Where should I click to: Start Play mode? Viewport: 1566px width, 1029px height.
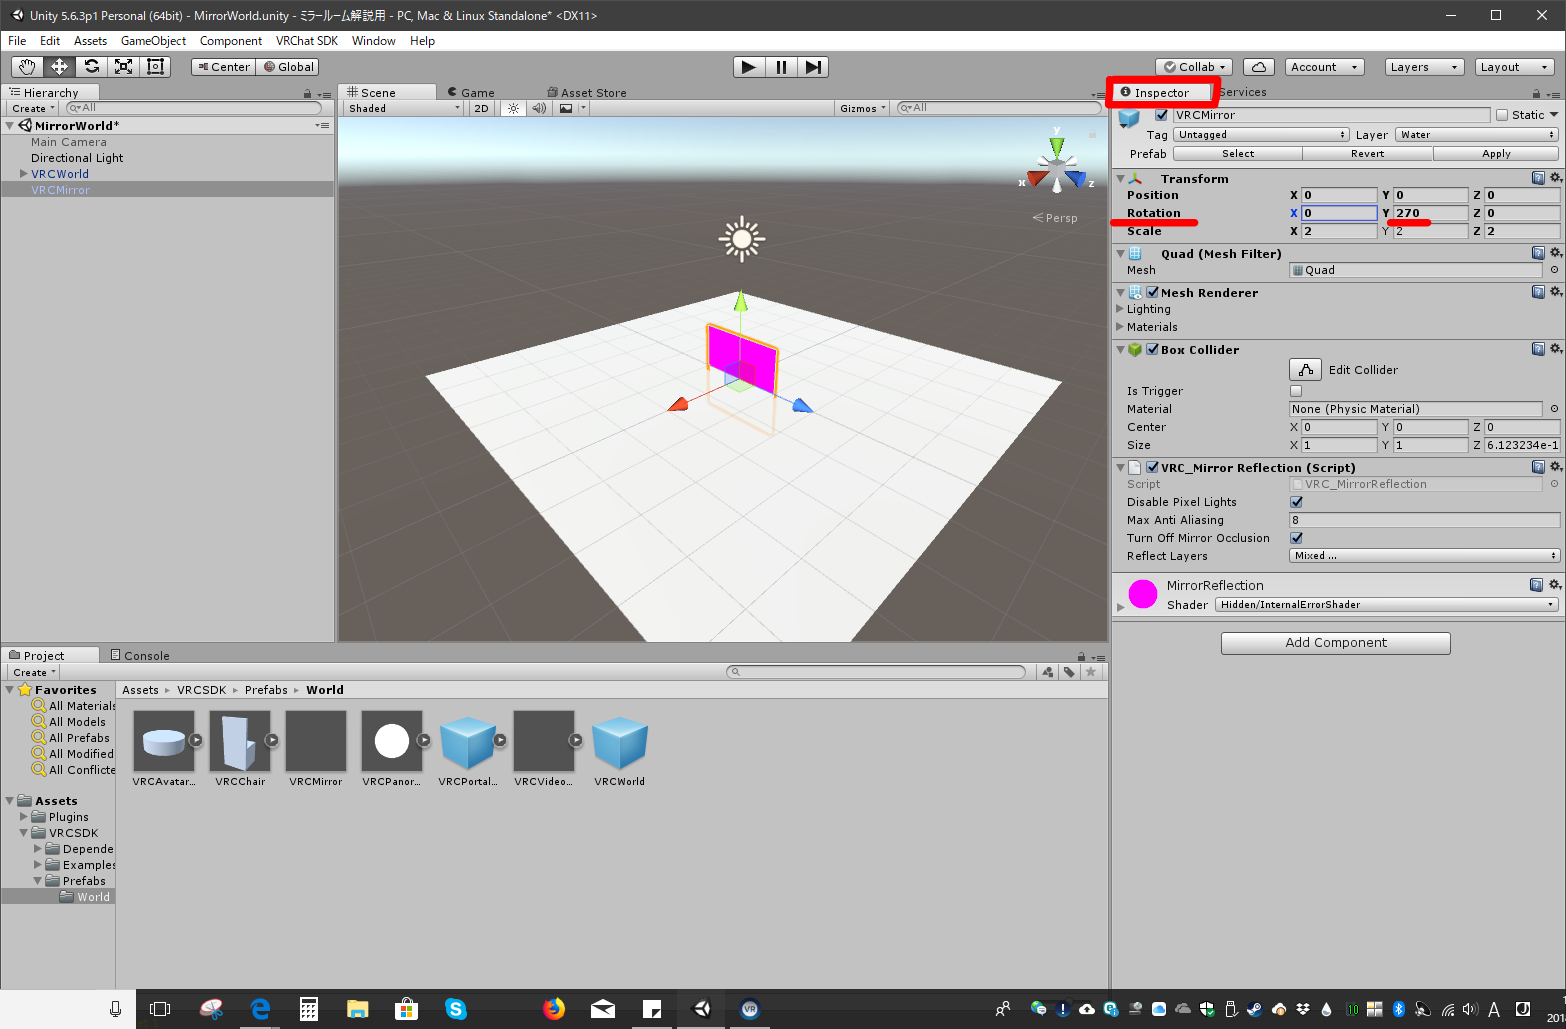pyautogui.click(x=749, y=67)
